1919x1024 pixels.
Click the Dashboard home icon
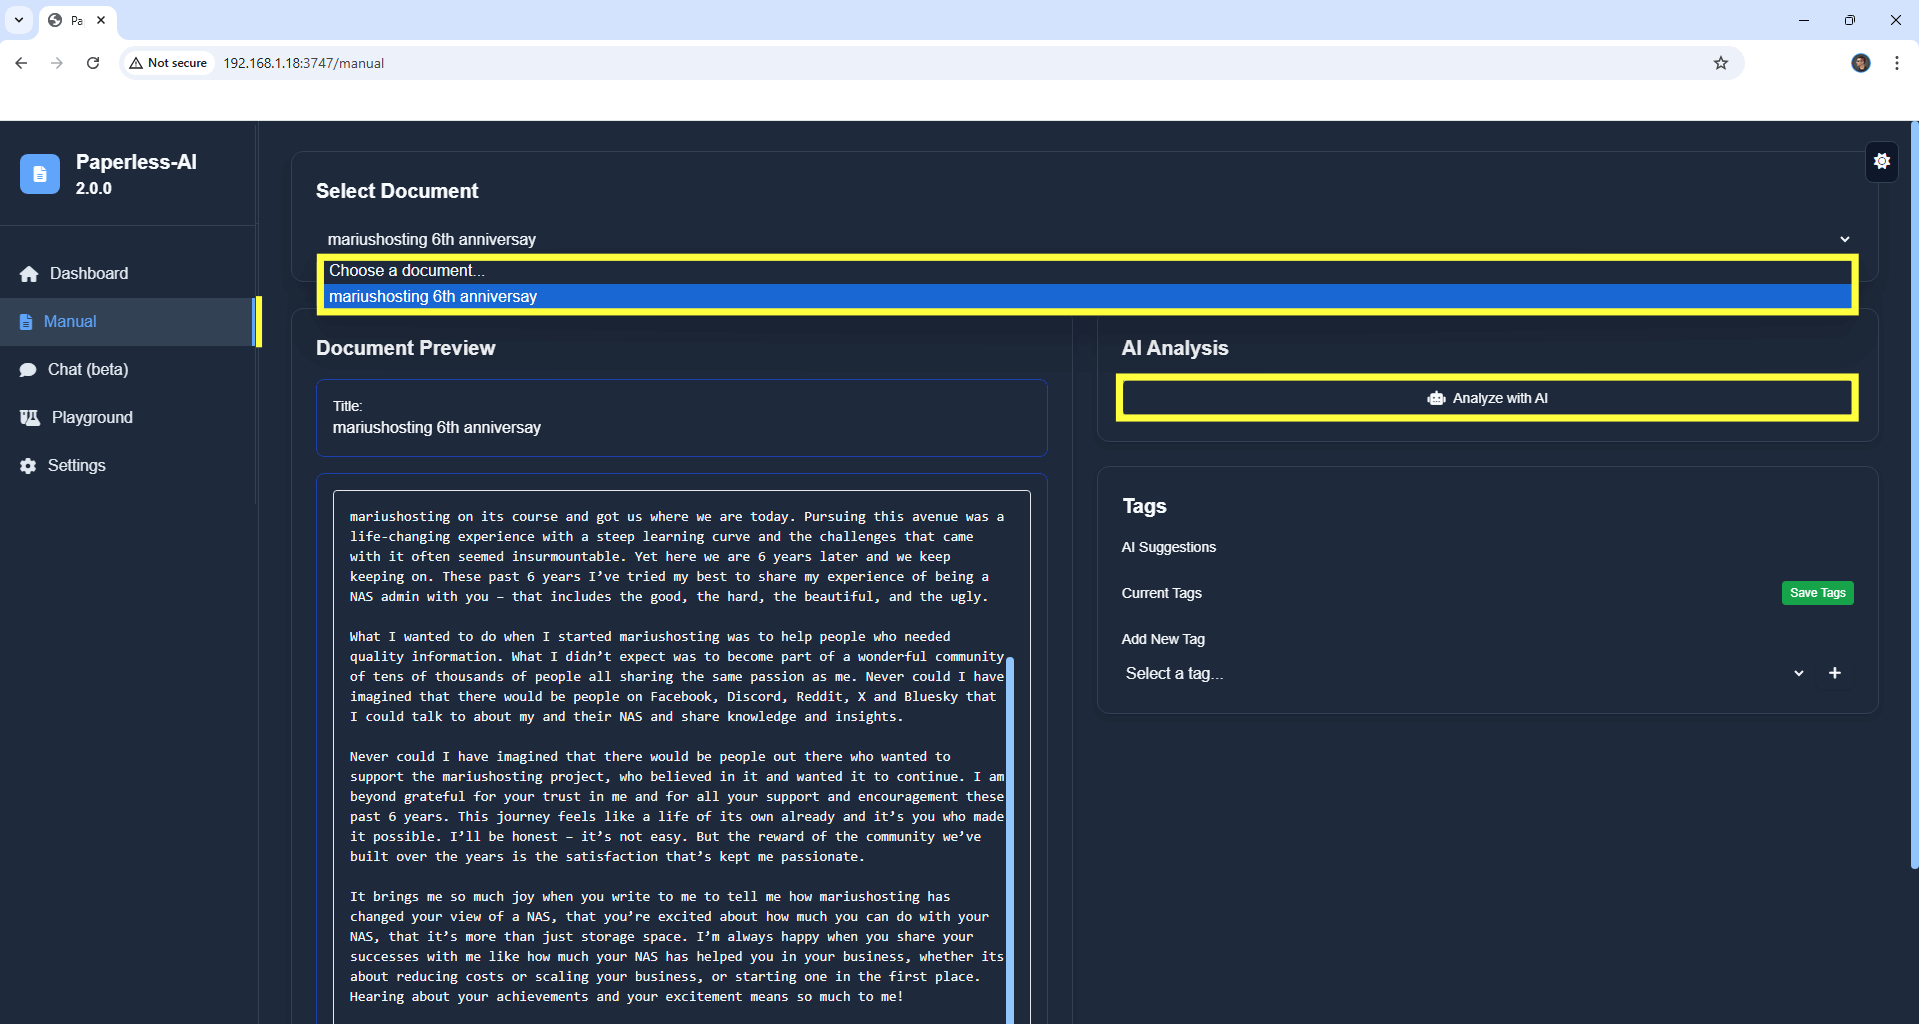point(29,274)
